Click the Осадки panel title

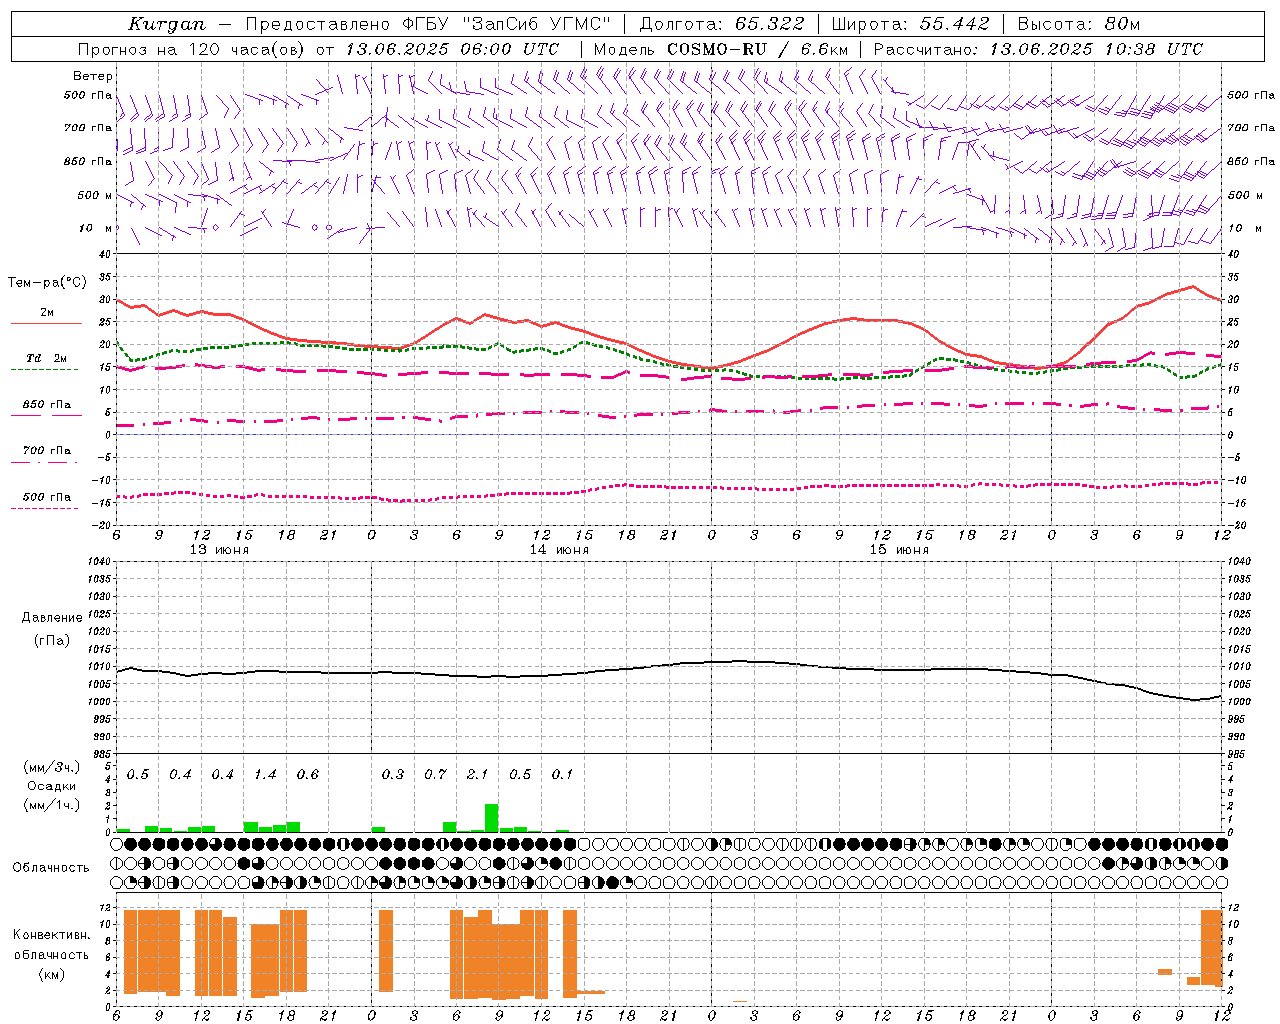52,786
